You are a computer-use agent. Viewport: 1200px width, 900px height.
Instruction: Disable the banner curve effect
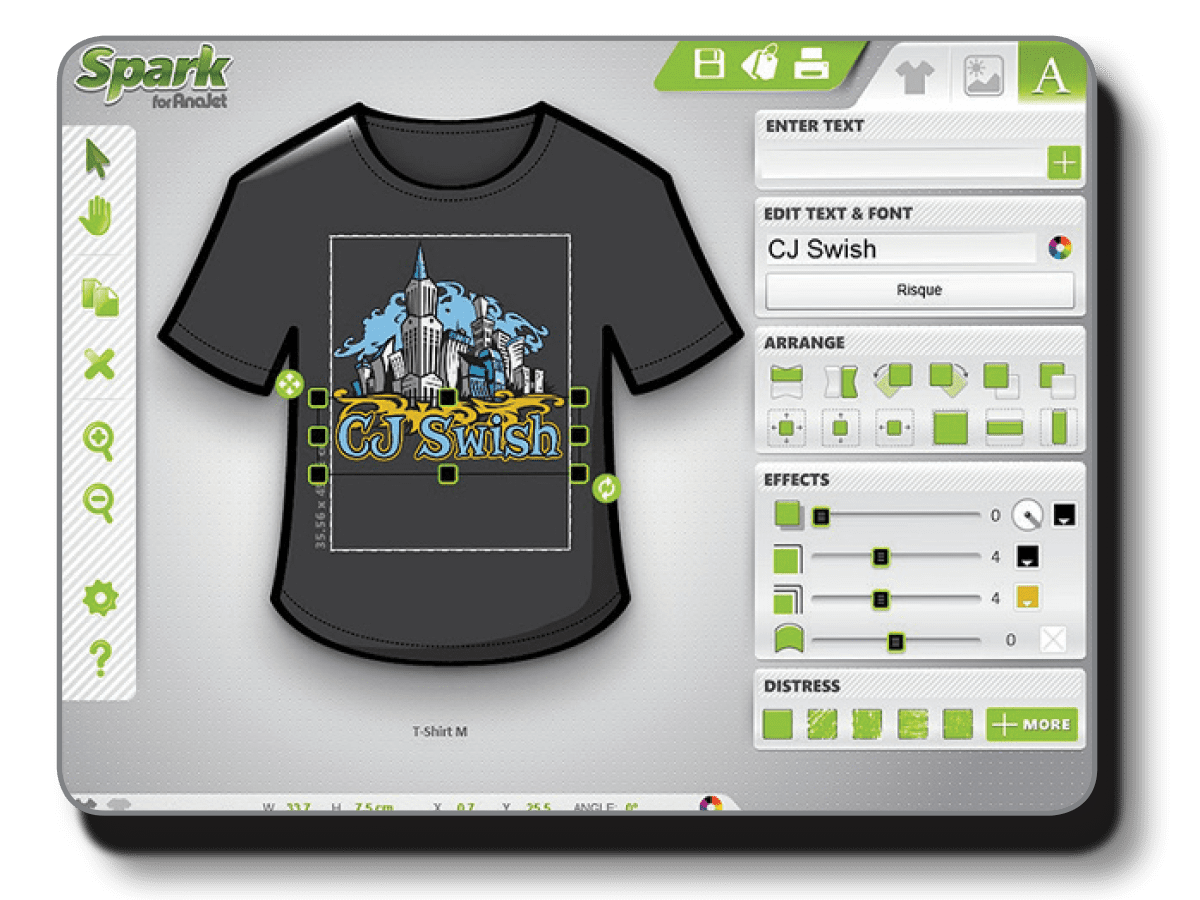1053,639
